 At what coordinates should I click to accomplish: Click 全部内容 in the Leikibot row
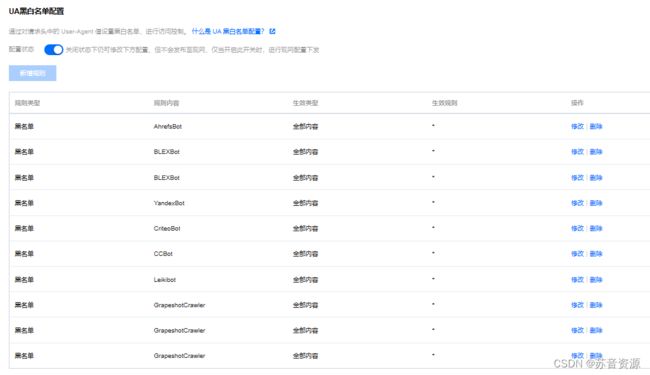305,280
